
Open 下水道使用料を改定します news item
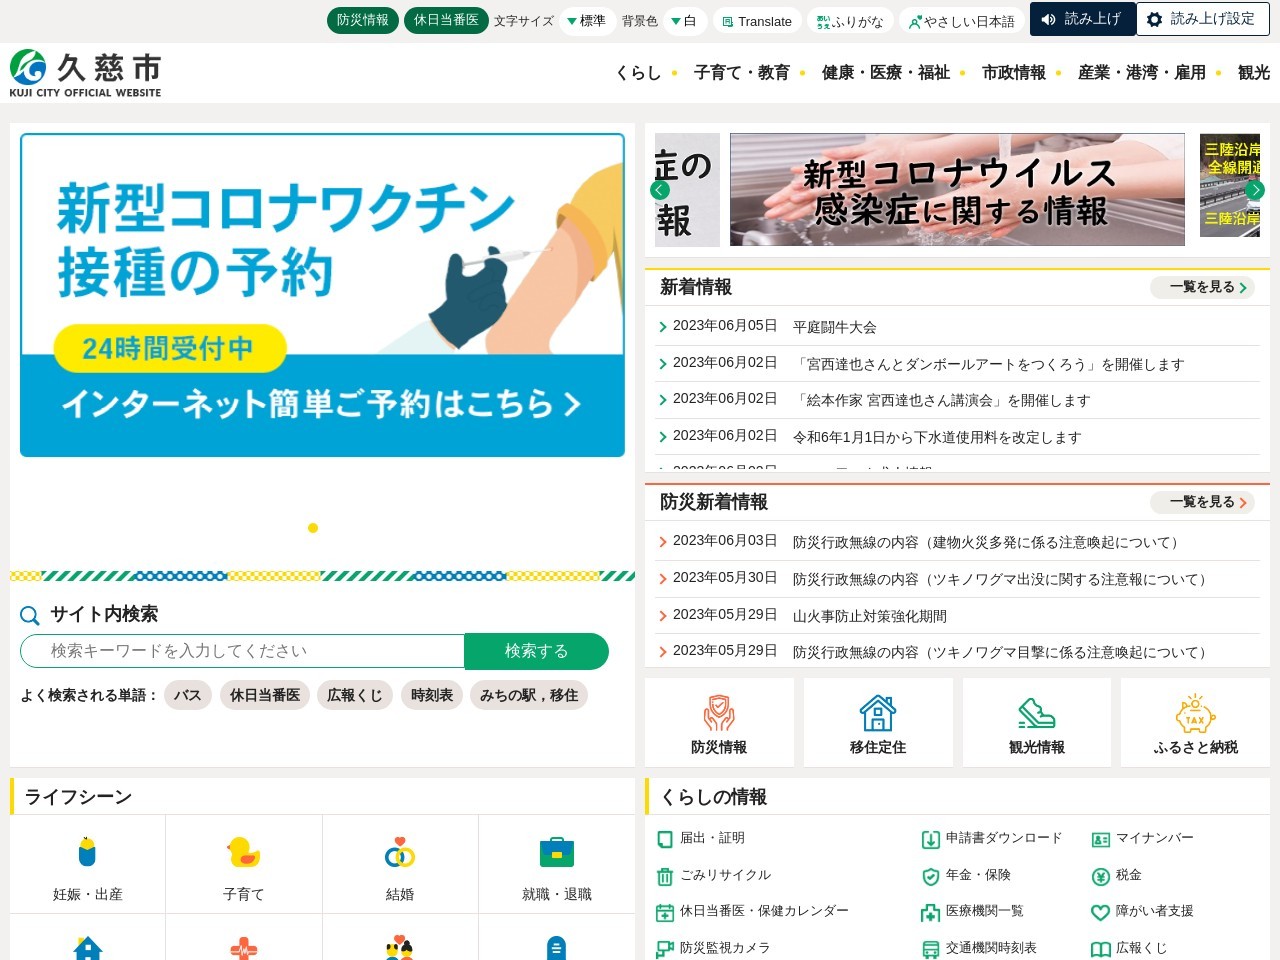pyautogui.click(x=937, y=437)
